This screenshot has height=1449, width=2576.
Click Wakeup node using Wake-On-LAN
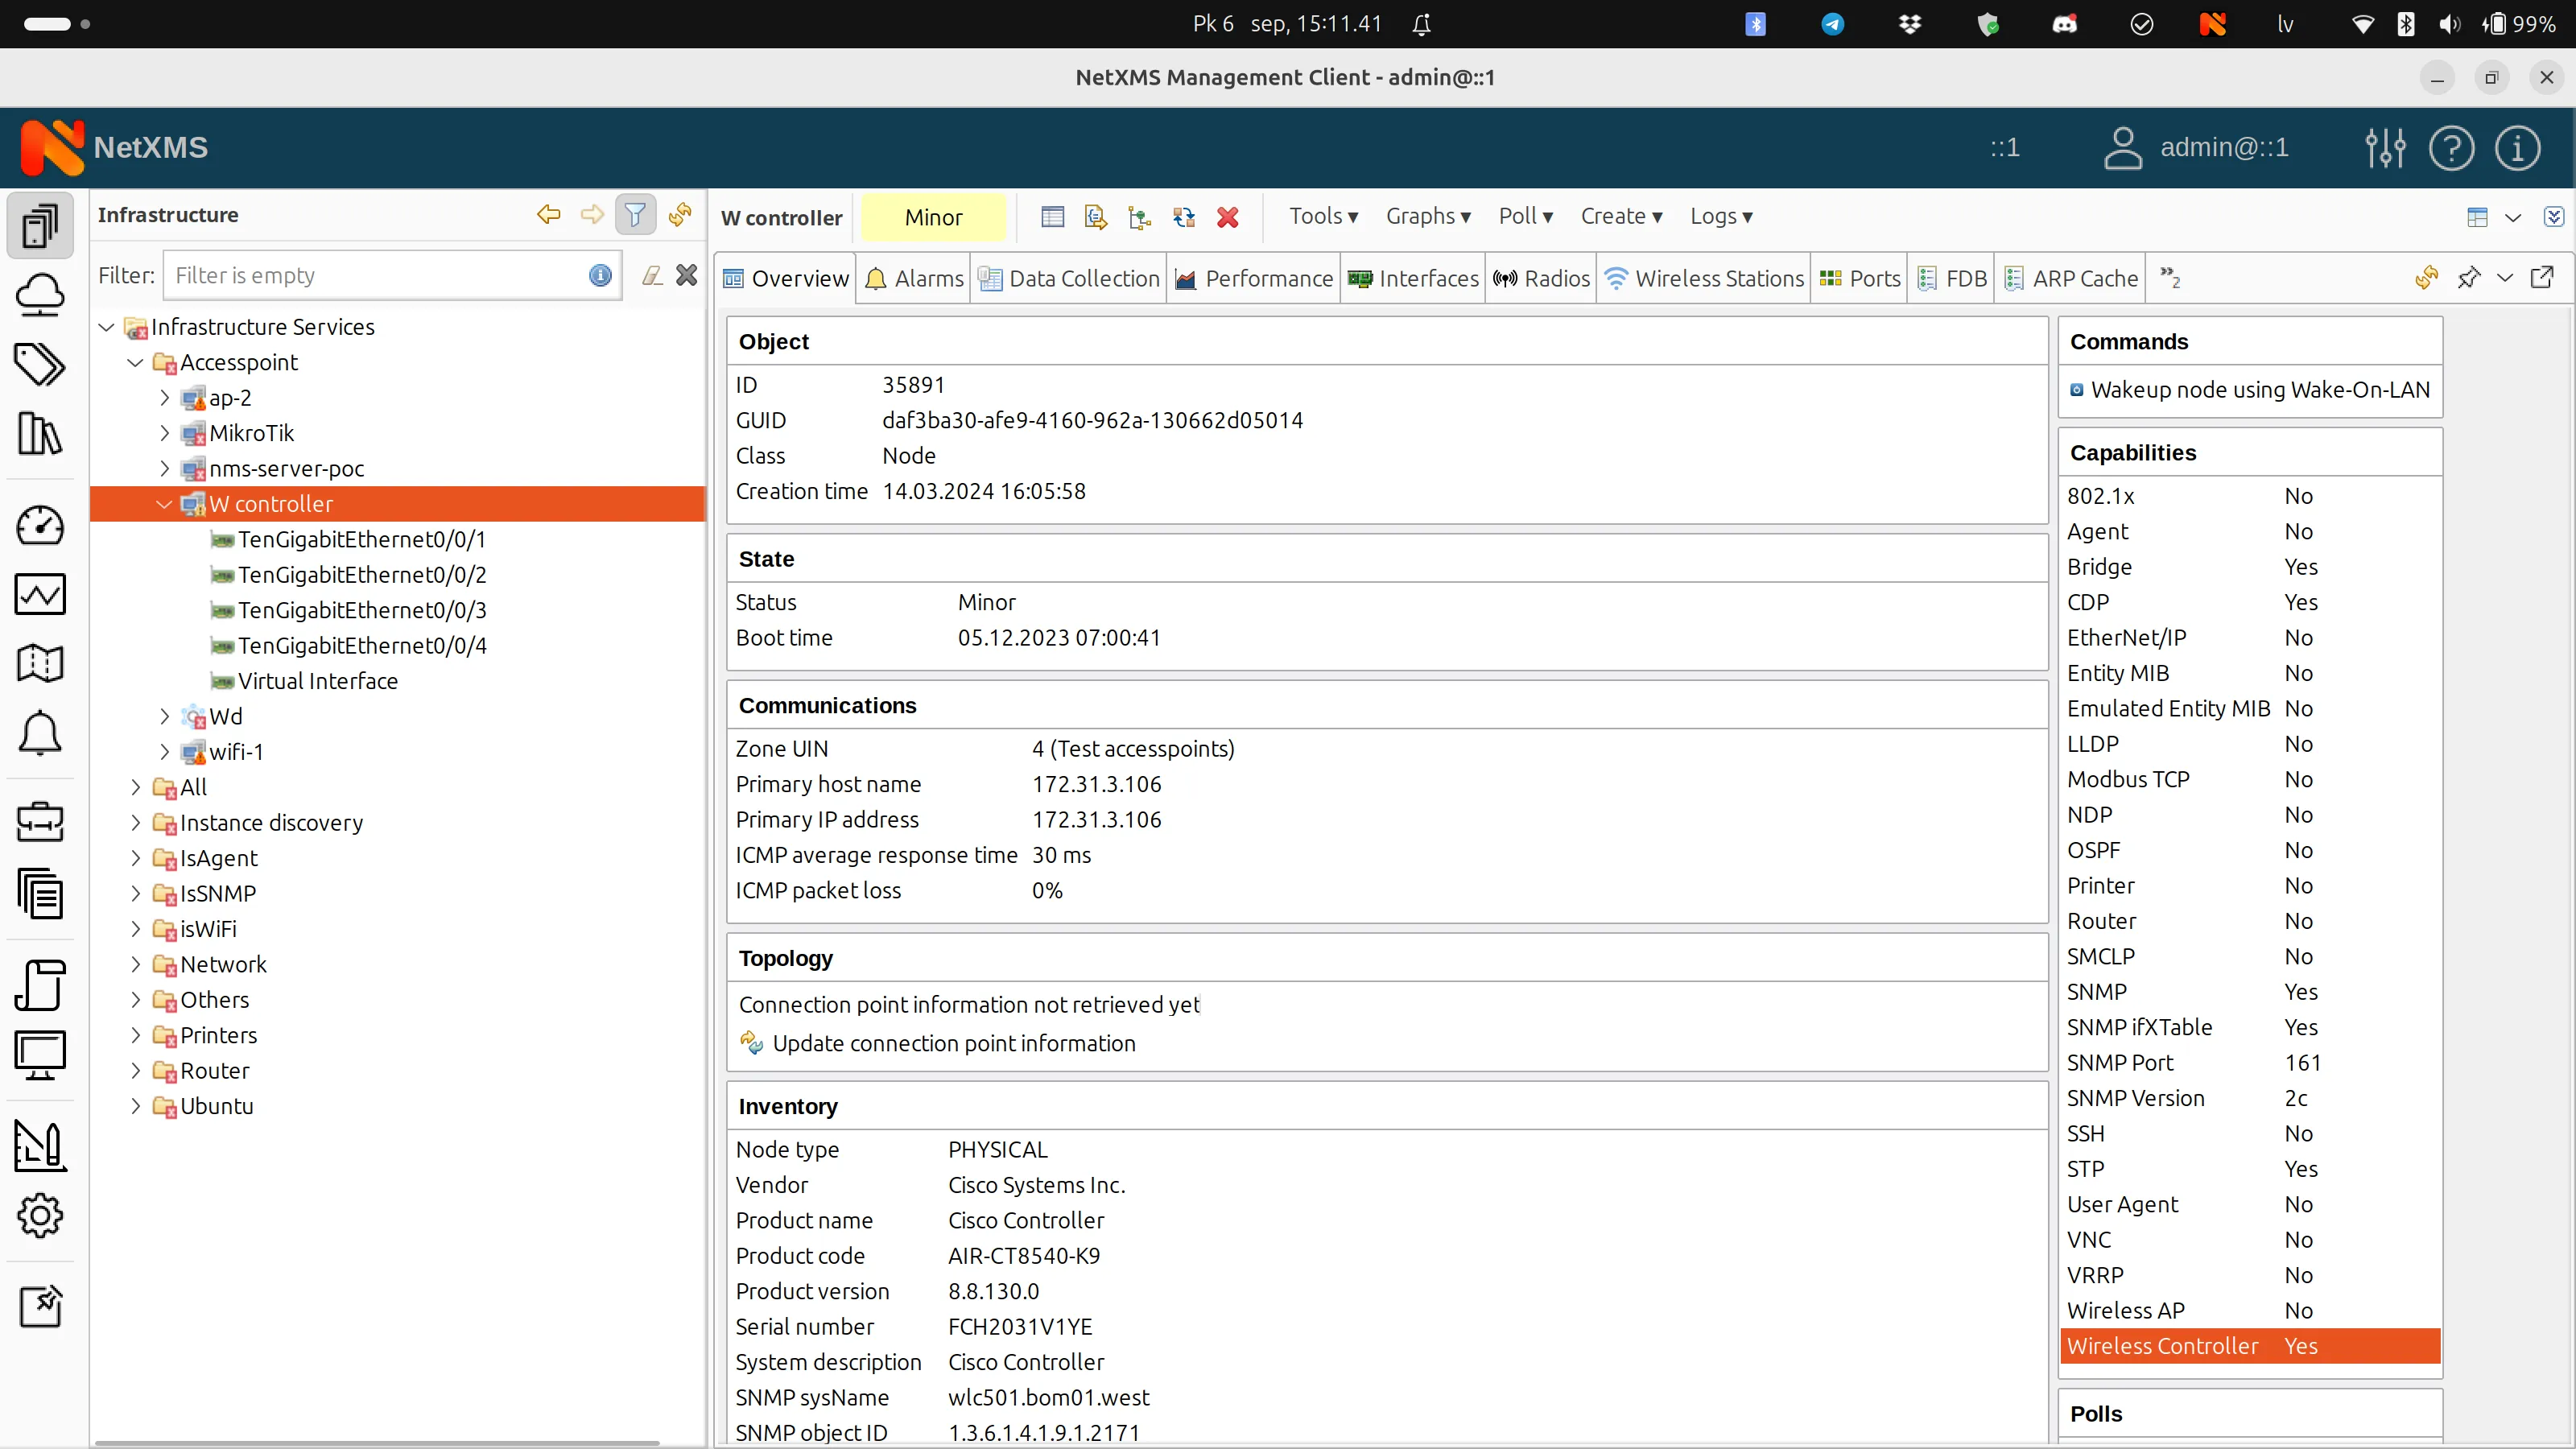coord(2258,390)
